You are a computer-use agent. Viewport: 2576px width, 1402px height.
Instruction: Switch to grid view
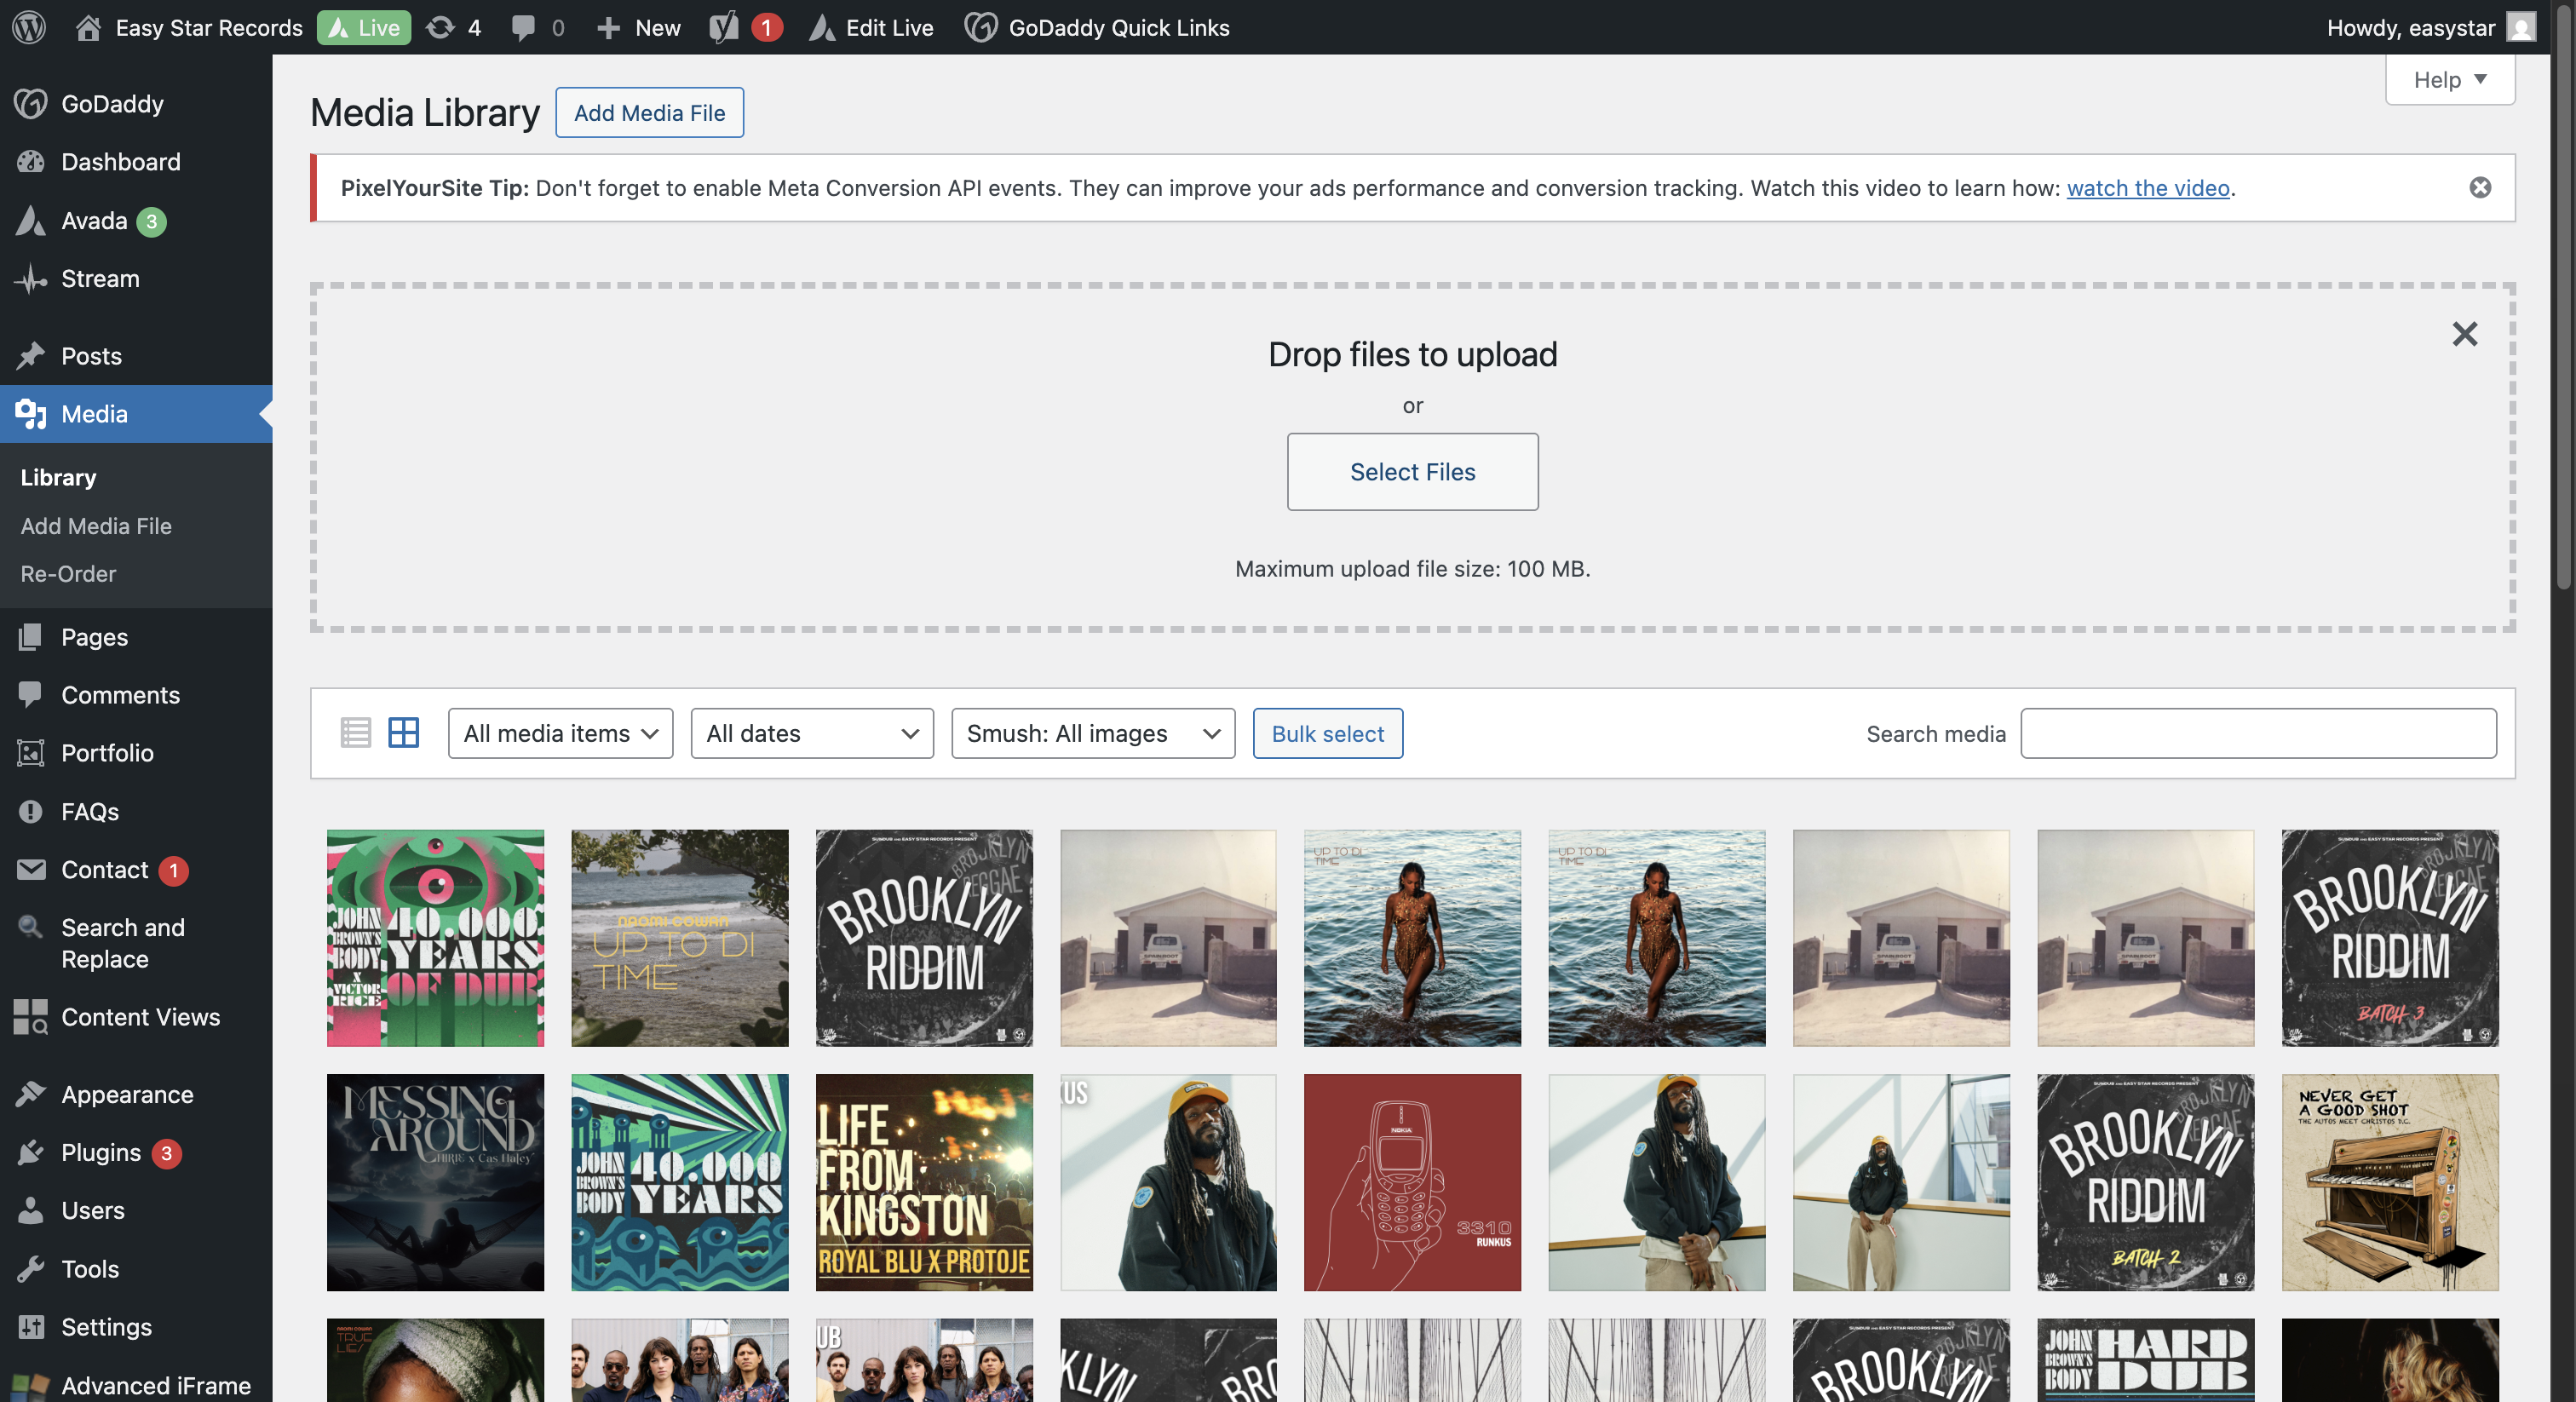click(x=403, y=733)
